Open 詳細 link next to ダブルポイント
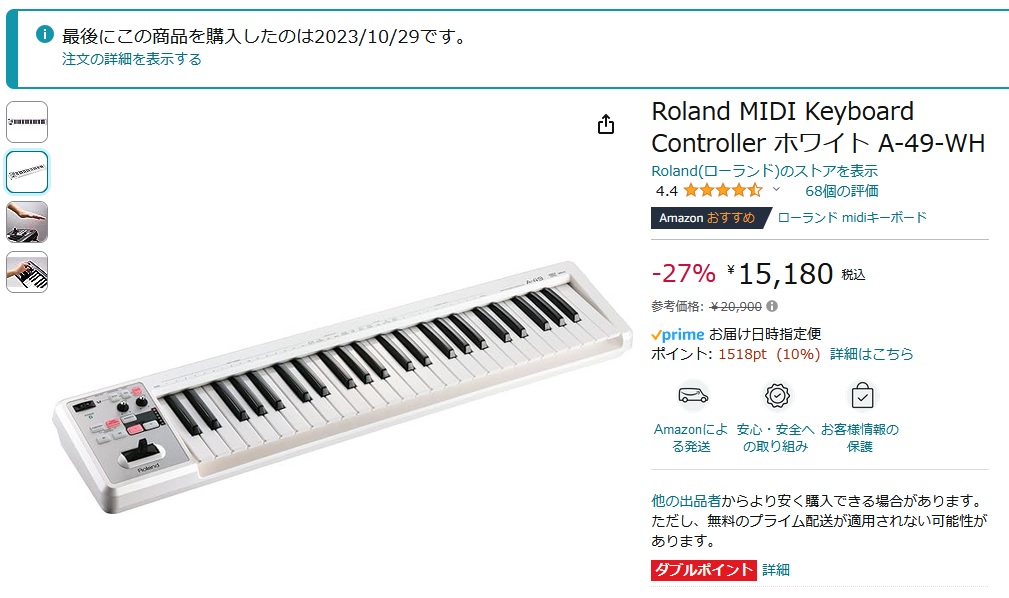This screenshot has height=598, width=1009. [x=776, y=569]
